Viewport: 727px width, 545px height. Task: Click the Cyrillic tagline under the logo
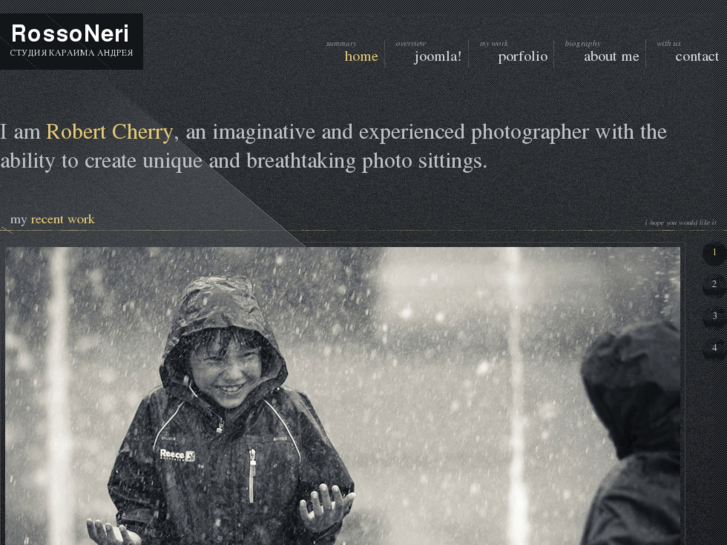[x=71, y=53]
